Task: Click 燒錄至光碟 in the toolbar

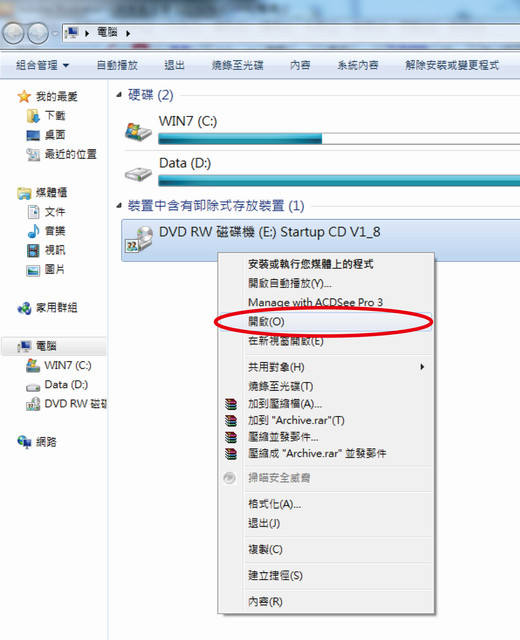Action: (x=238, y=65)
